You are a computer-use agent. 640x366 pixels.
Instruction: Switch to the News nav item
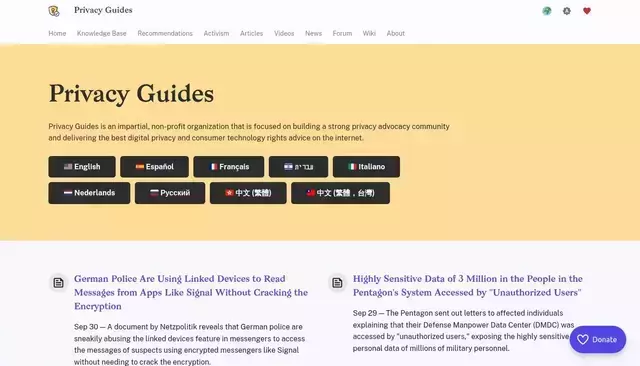tap(313, 33)
